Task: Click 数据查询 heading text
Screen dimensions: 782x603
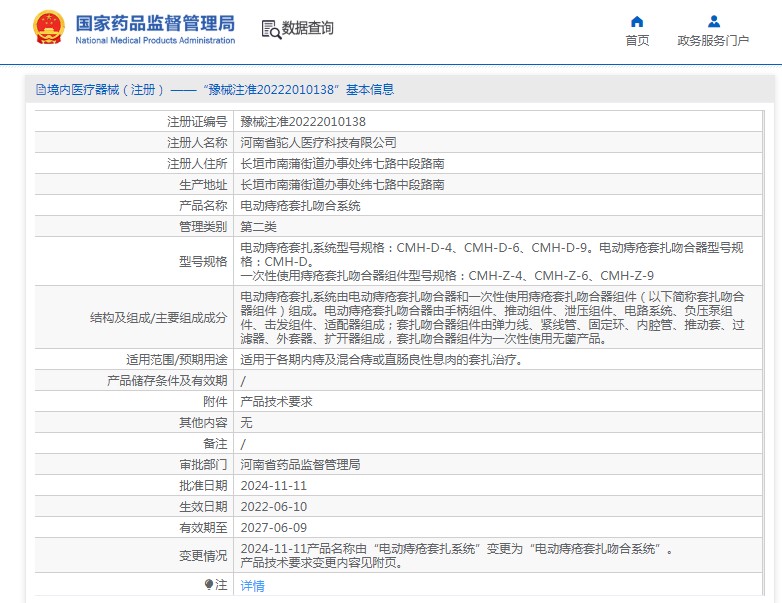Action: coord(308,28)
